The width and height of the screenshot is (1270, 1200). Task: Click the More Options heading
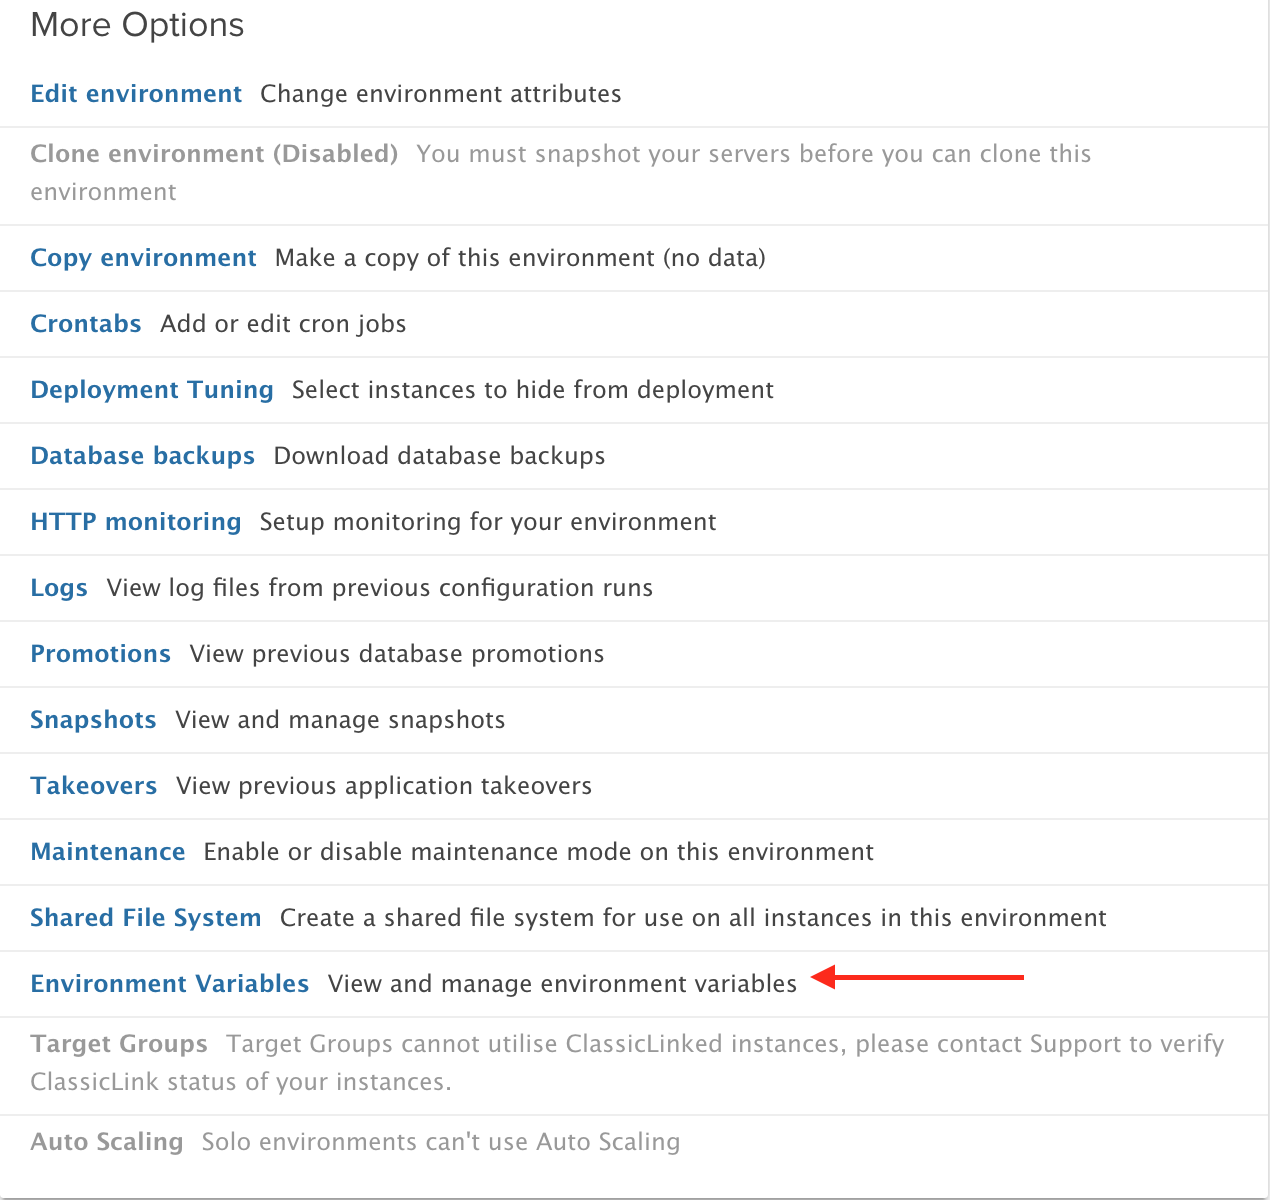click(x=137, y=25)
